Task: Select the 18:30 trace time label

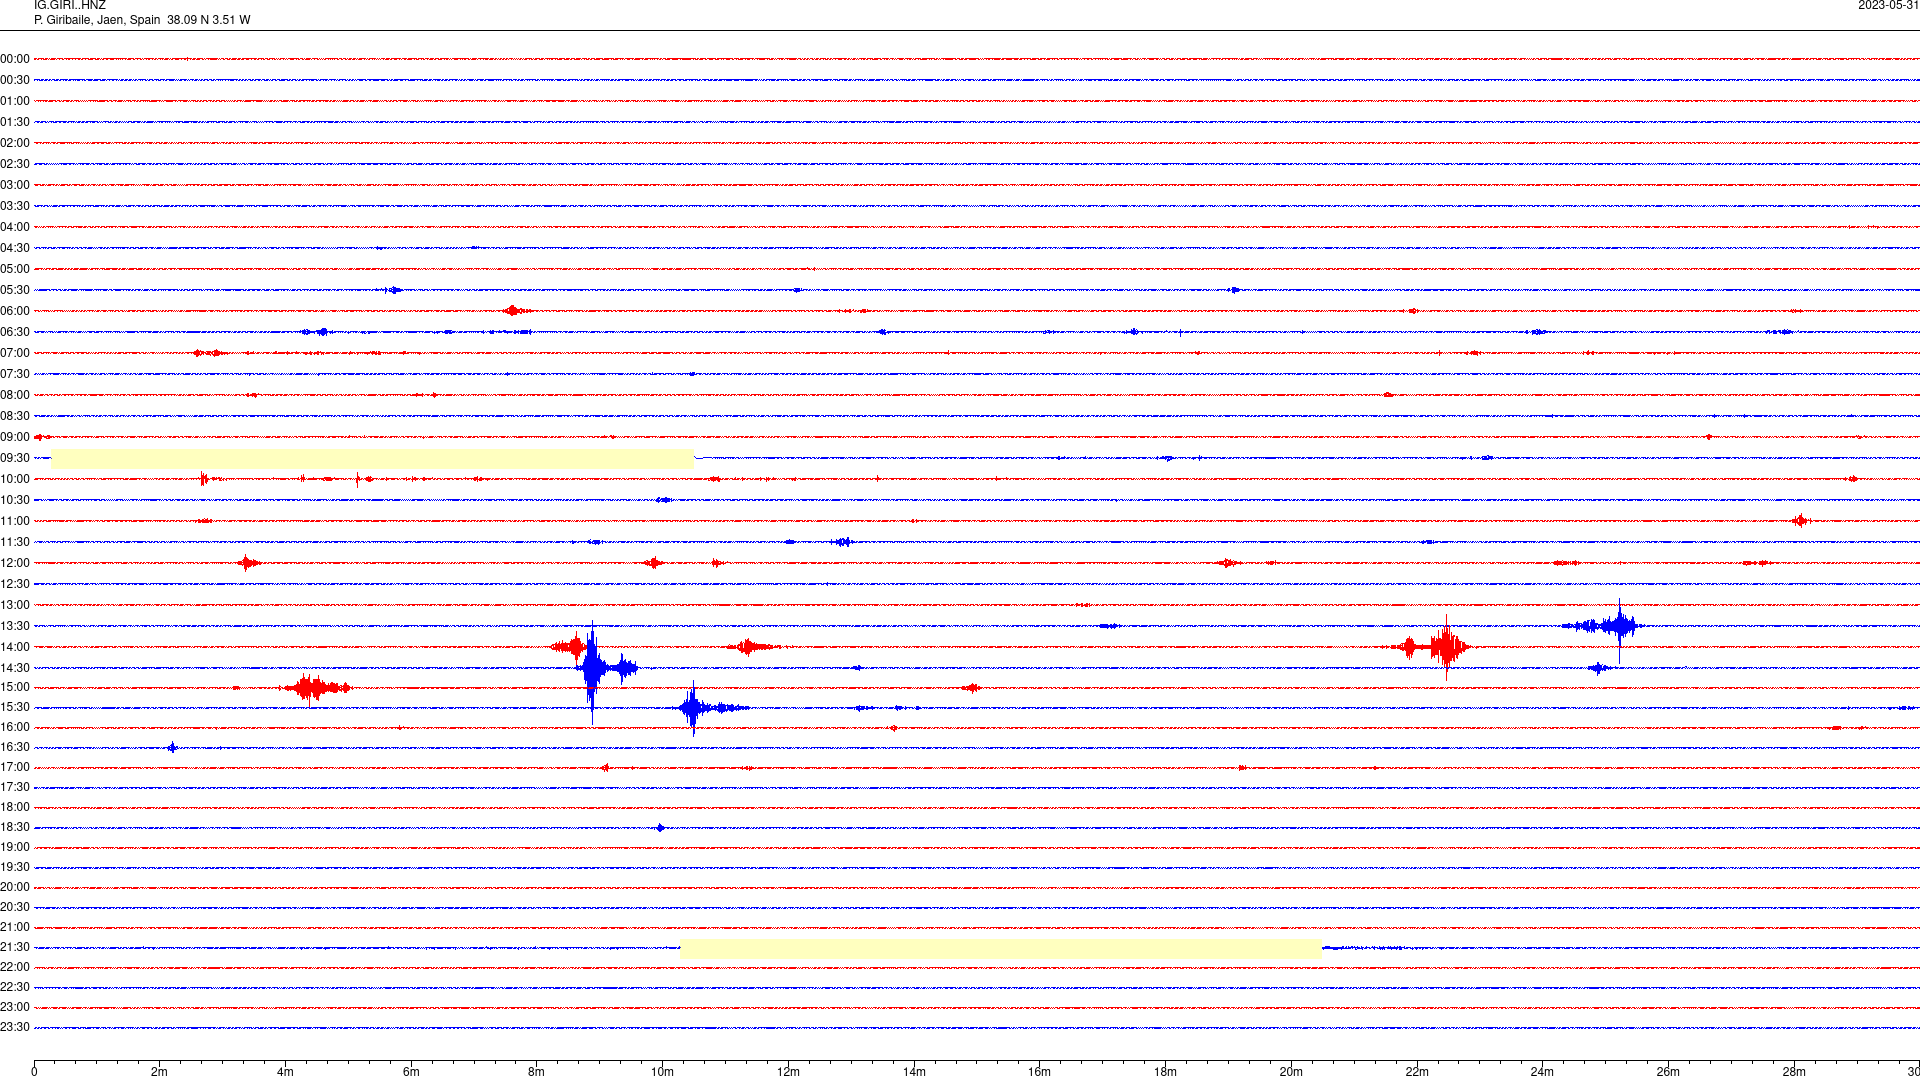Action: 15,827
